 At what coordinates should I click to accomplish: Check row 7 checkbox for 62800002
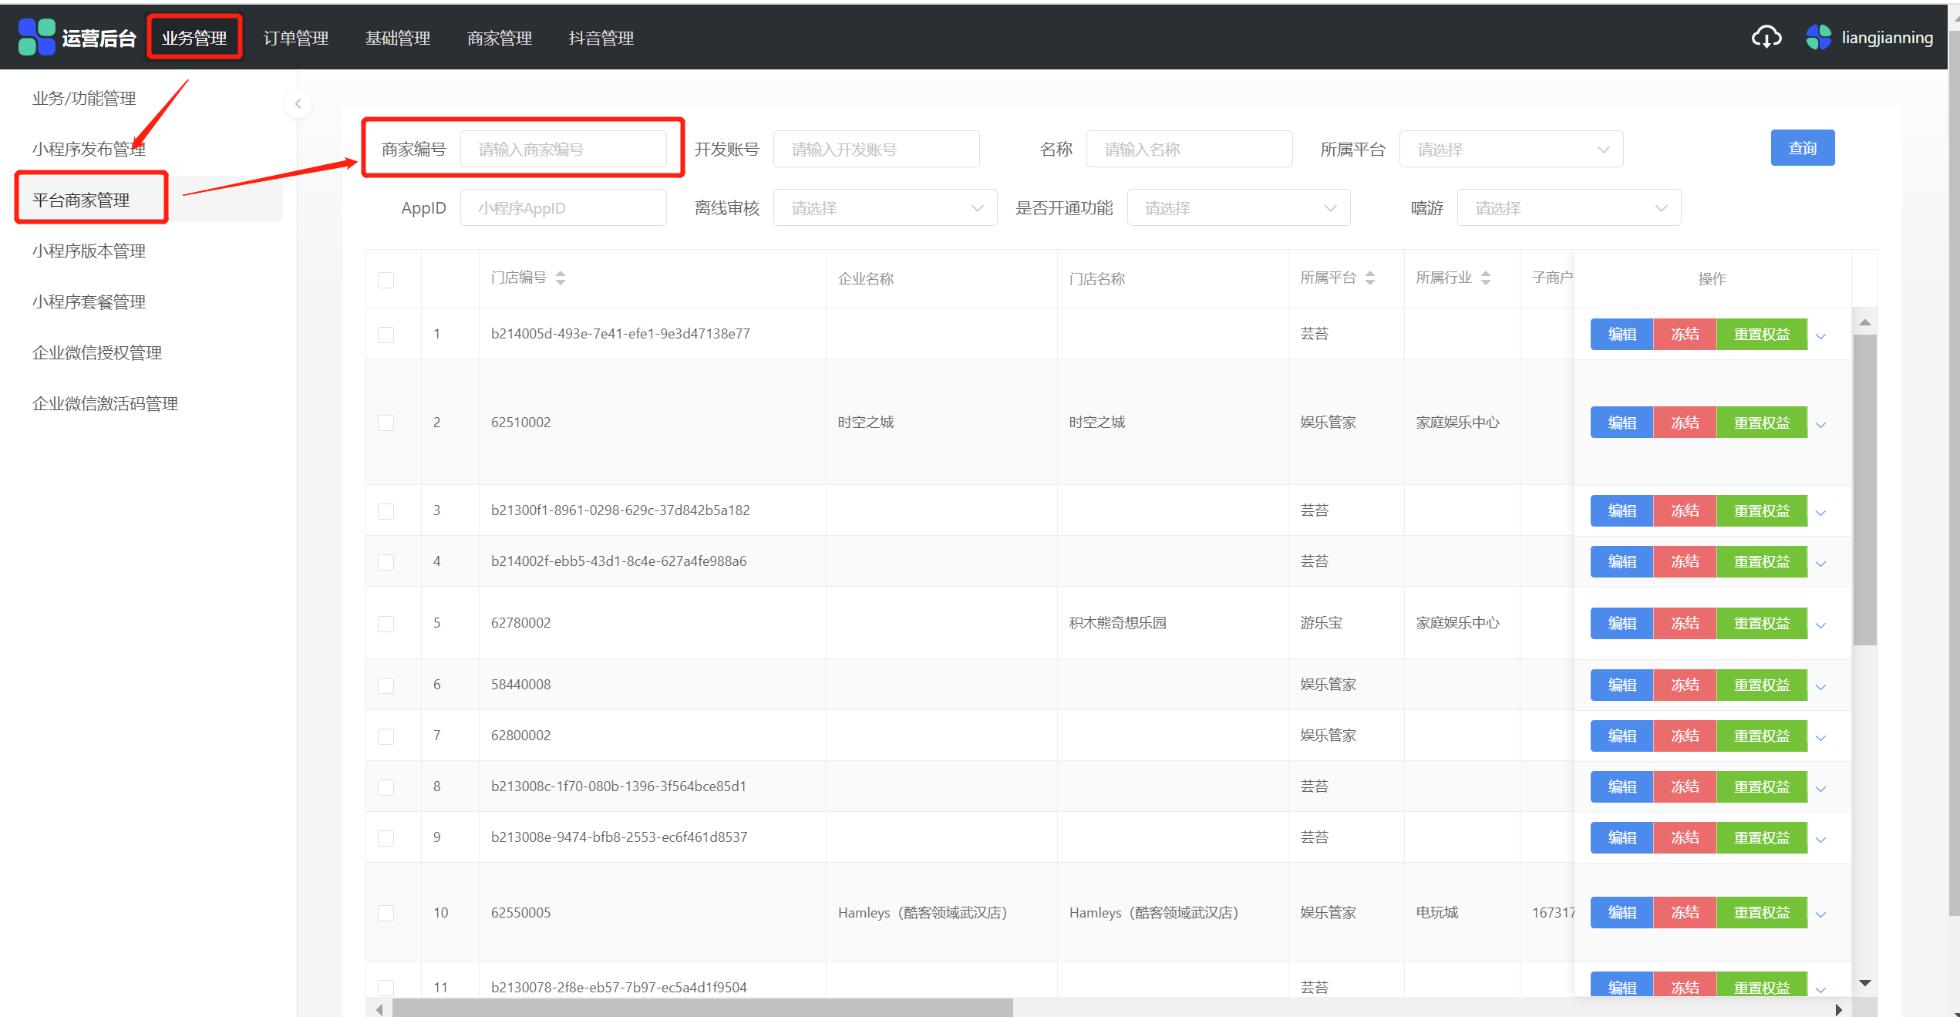click(x=386, y=737)
